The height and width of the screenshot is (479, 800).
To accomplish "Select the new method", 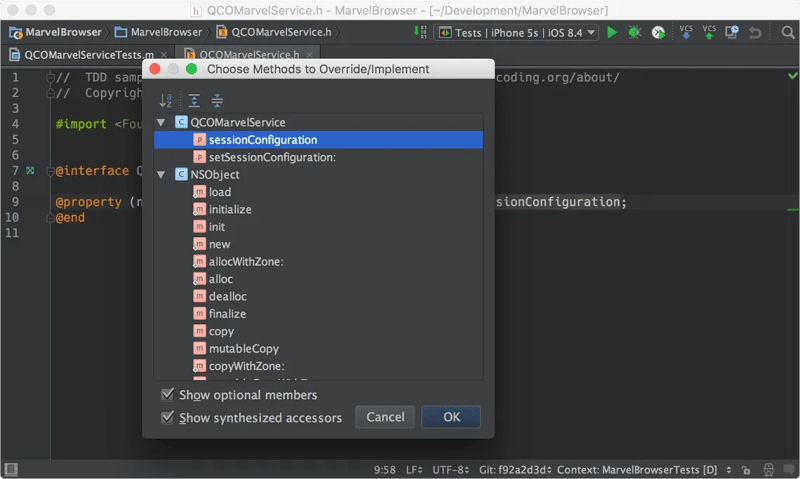I will 318,244.
